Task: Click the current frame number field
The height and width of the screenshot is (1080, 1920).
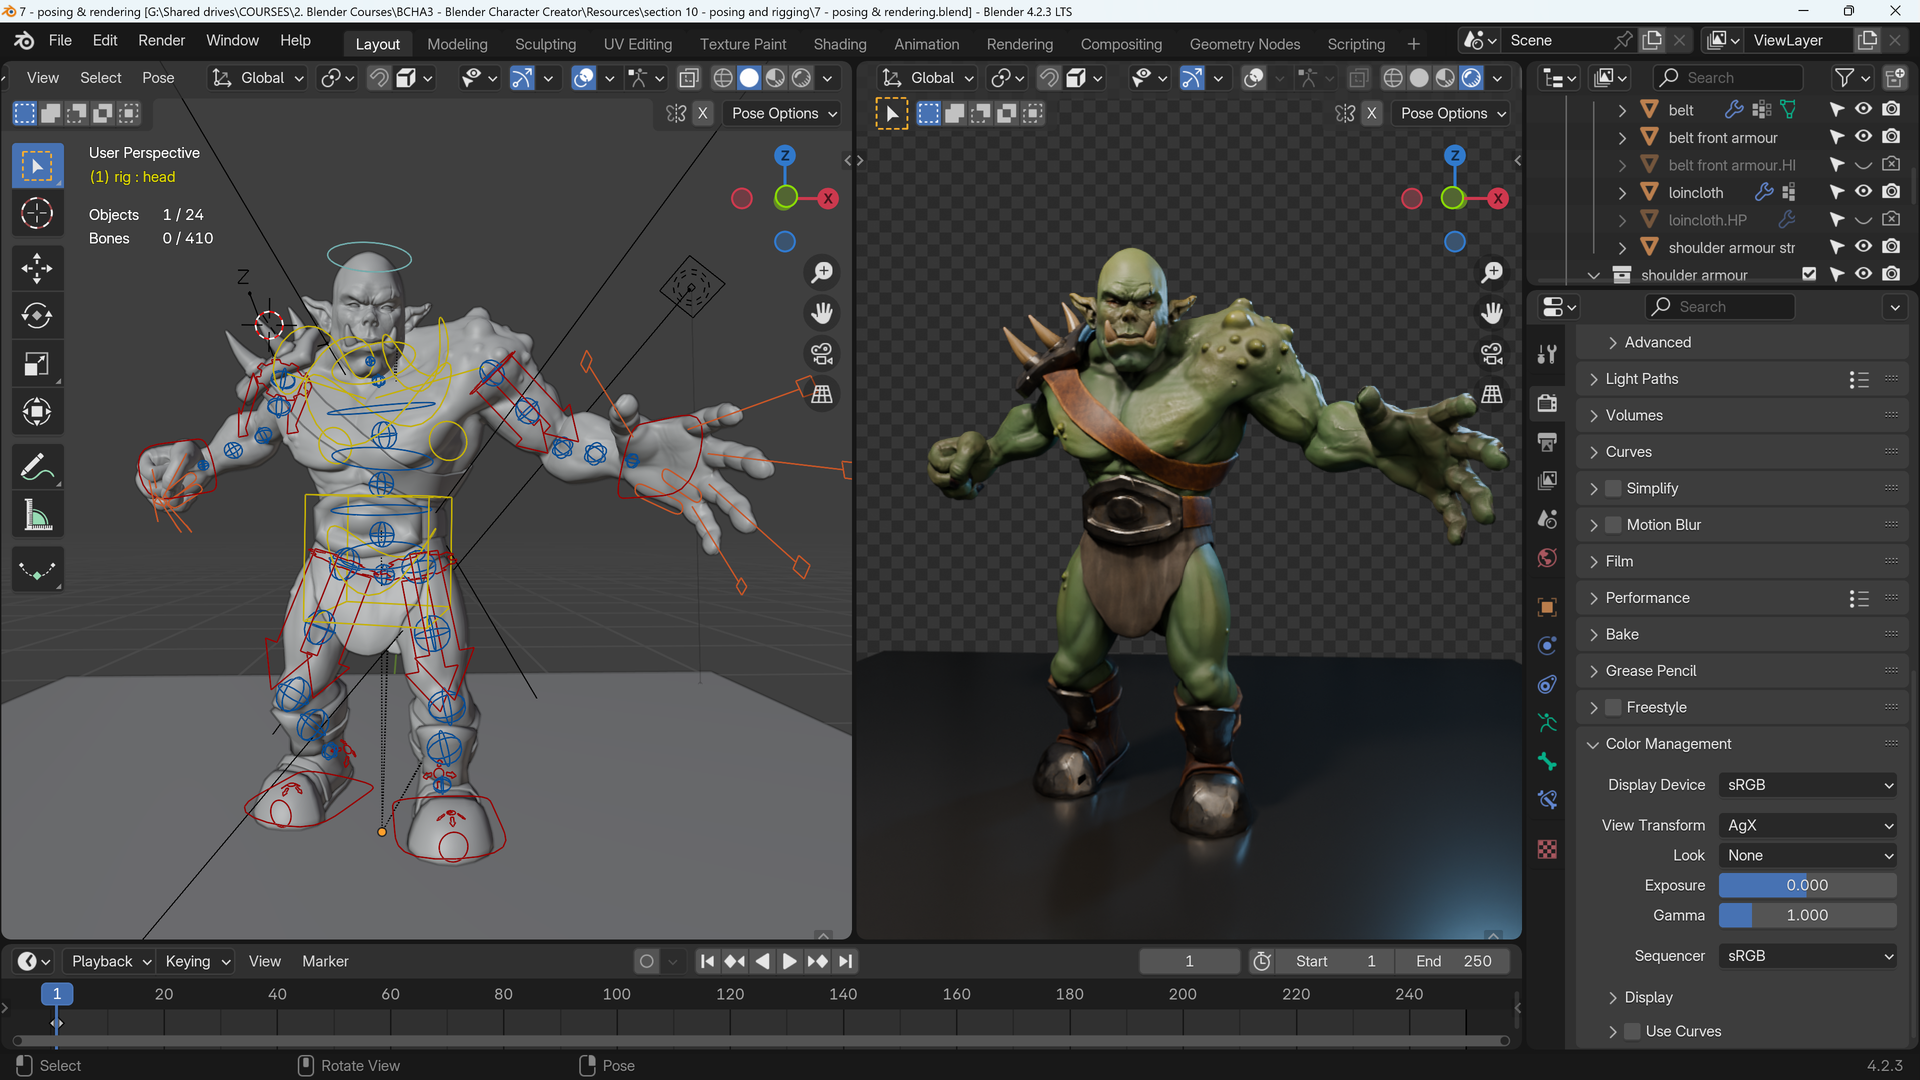Action: tap(1189, 960)
